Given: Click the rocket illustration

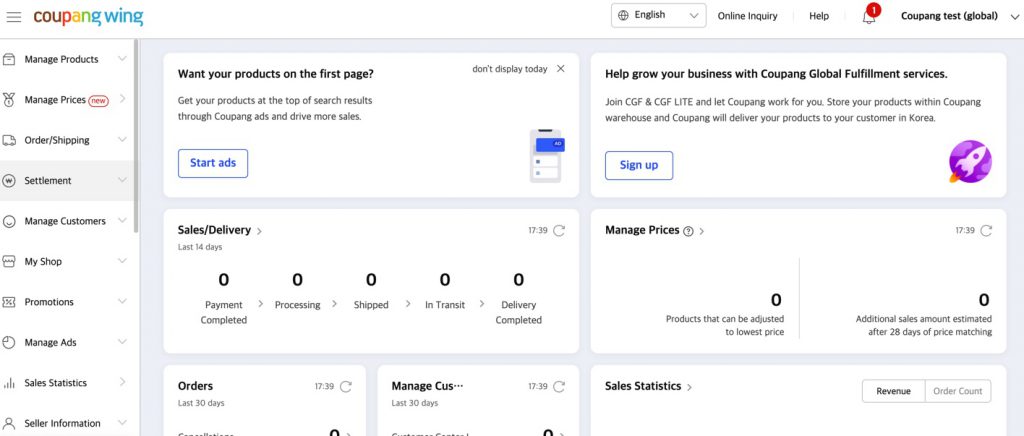Looking at the screenshot, I should coord(970,161).
